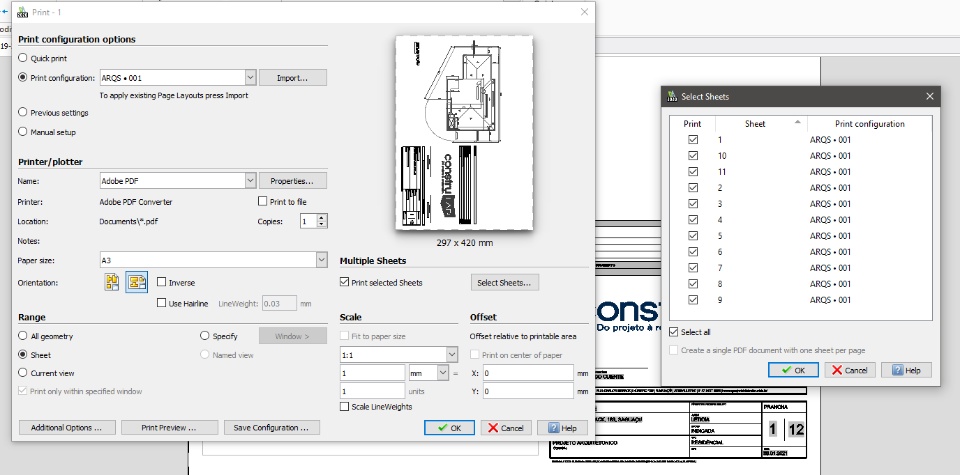
Task: Uncheck print box for sheet 2
Action: point(692,187)
